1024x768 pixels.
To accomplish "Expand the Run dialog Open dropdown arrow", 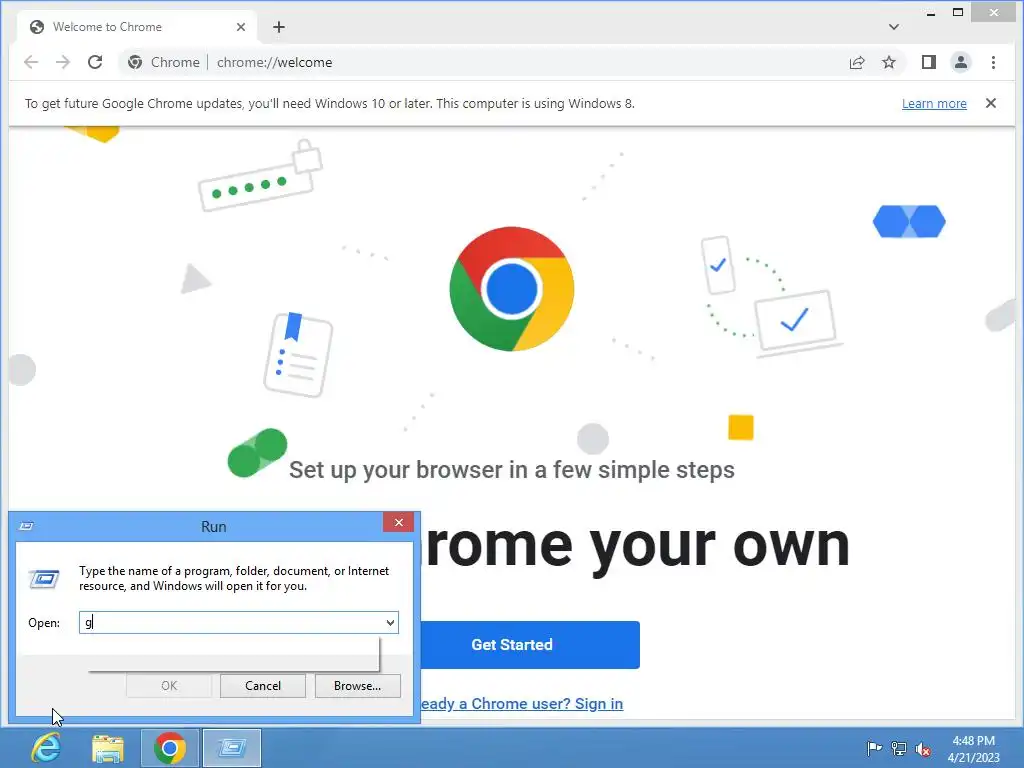I will click(391, 622).
